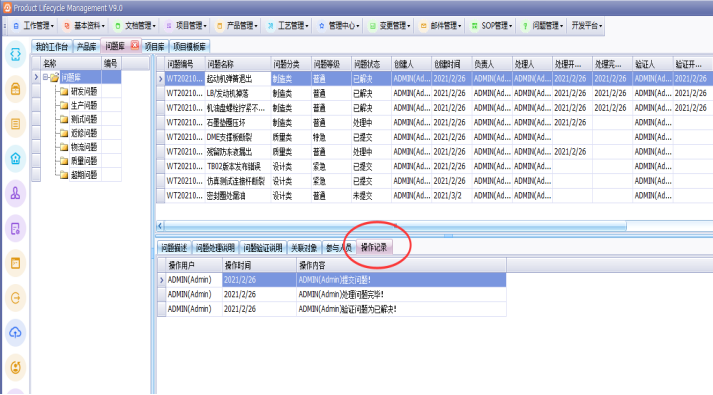Select the 处理问题完毕 operation log row

pyautogui.click(x=332, y=295)
